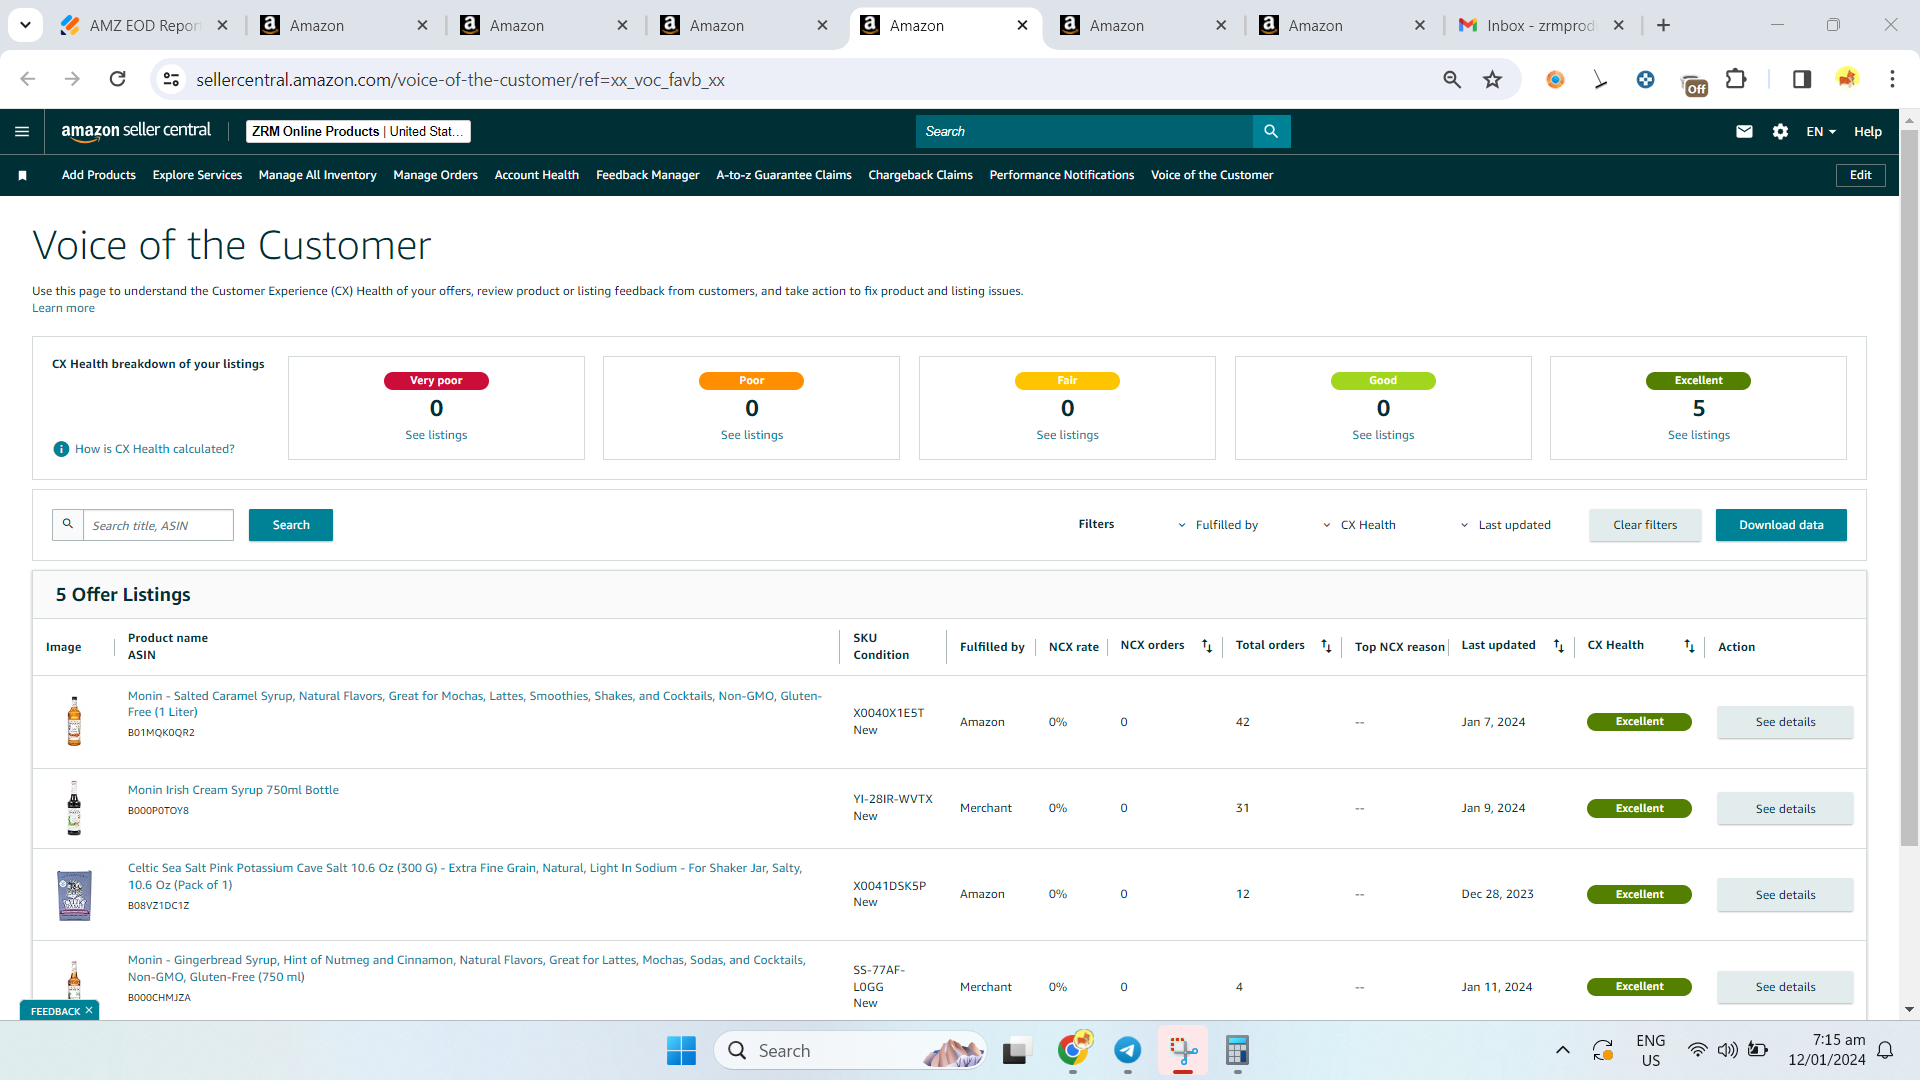See listings under the Excellent category
The width and height of the screenshot is (1920, 1080).
pos(1698,435)
